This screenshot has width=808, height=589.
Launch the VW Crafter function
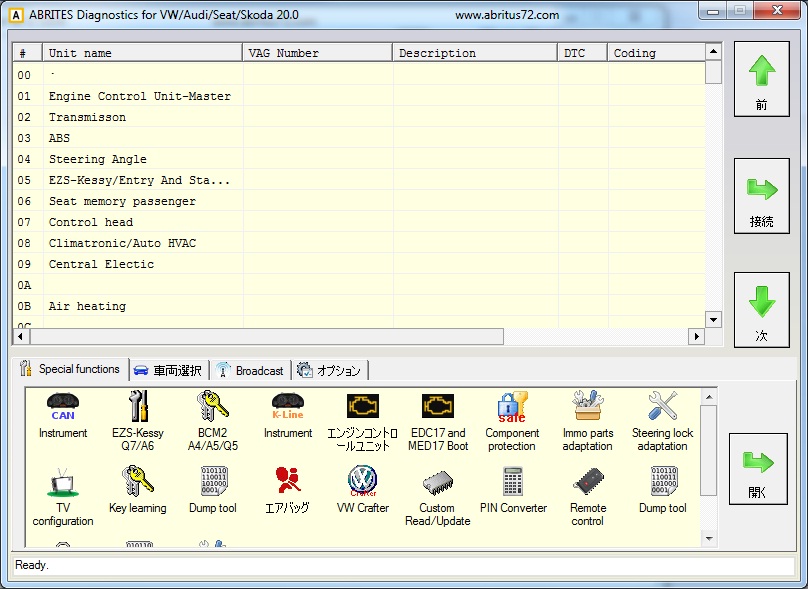[363, 490]
